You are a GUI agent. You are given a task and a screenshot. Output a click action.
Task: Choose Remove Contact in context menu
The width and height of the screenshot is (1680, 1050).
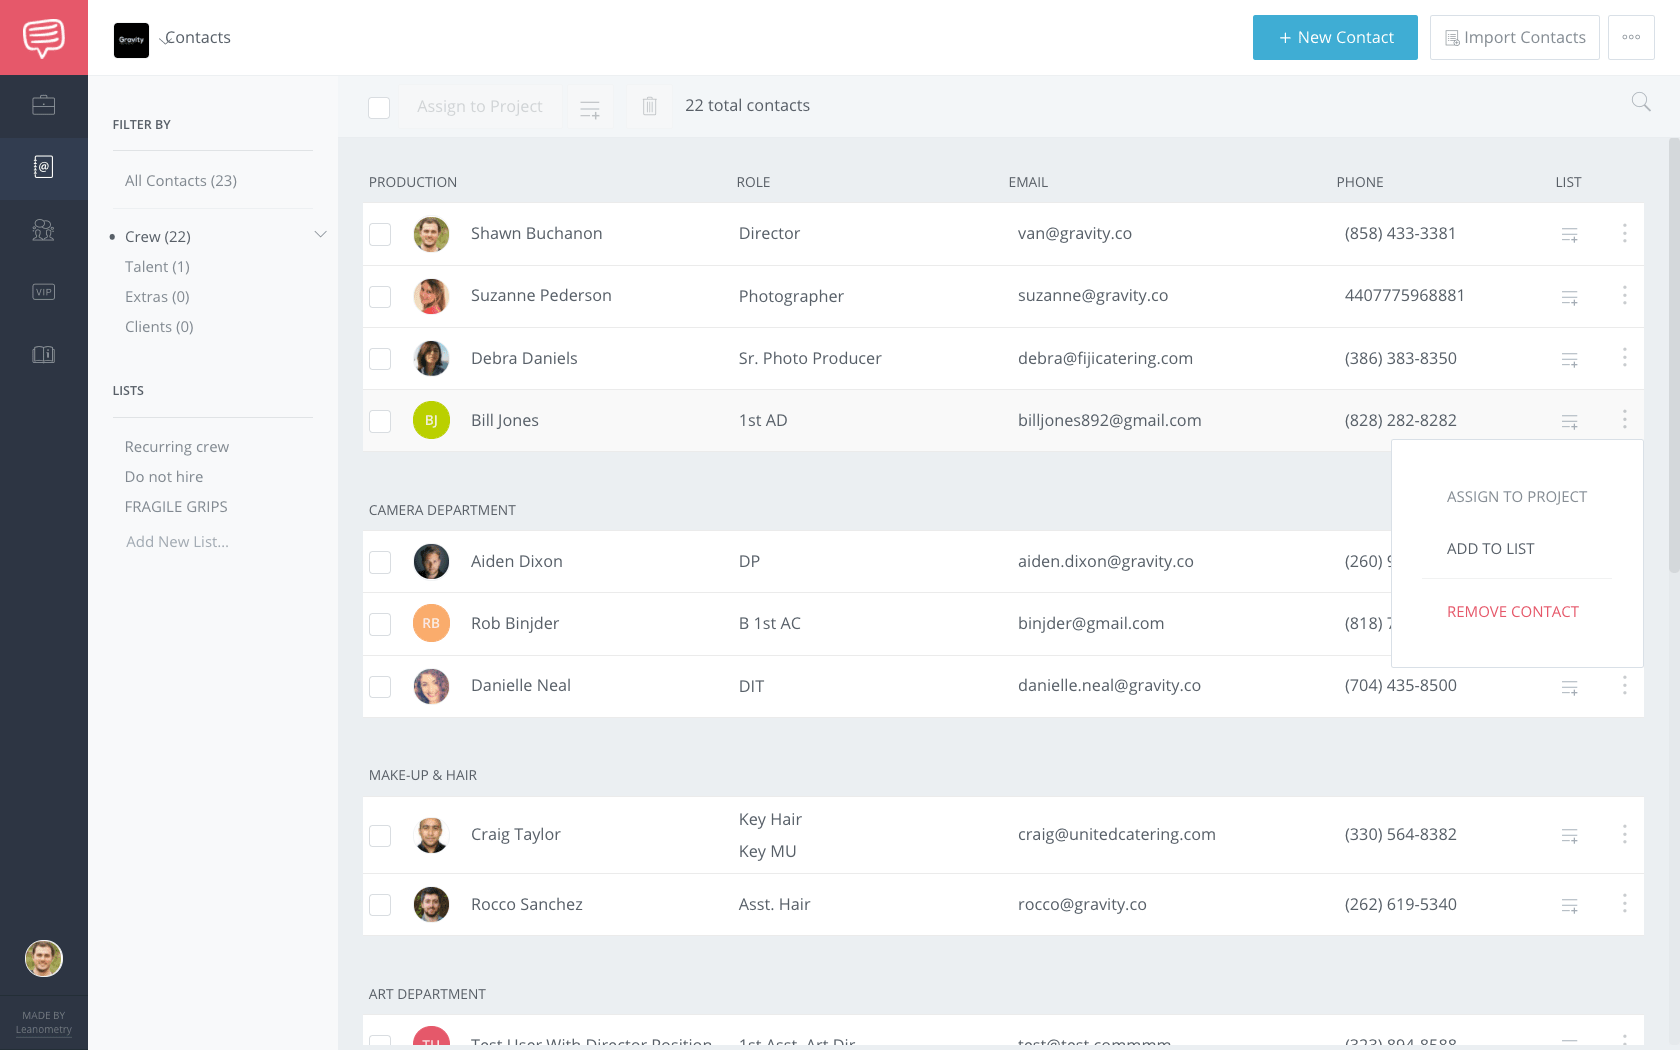pyautogui.click(x=1512, y=612)
